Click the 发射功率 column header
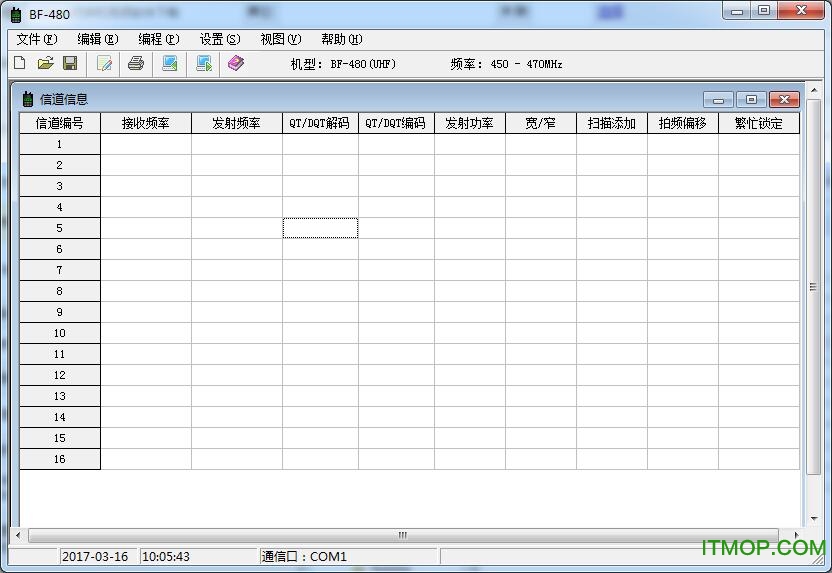This screenshot has width=832, height=573. pyautogui.click(x=469, y=123)
